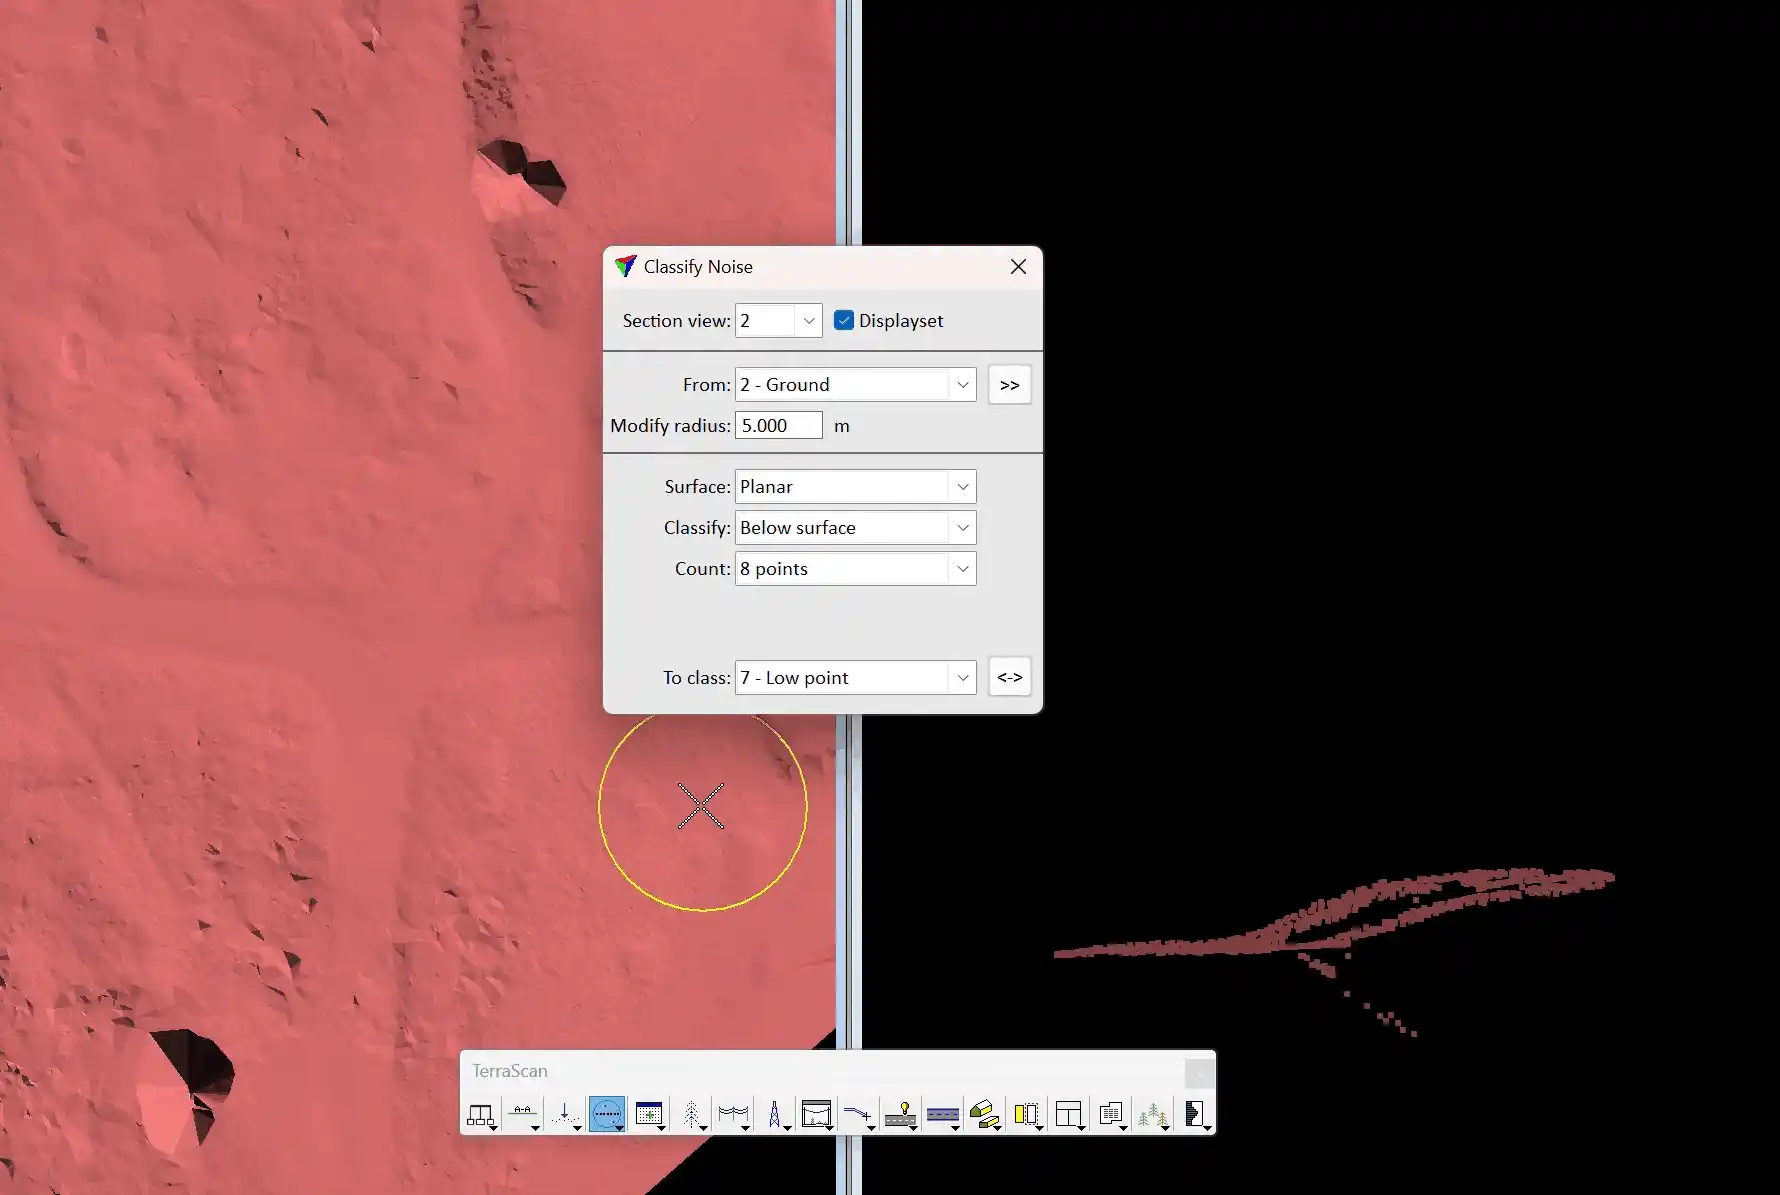
Task: Expand the Section view dropdown
Action: pos(808,321)
